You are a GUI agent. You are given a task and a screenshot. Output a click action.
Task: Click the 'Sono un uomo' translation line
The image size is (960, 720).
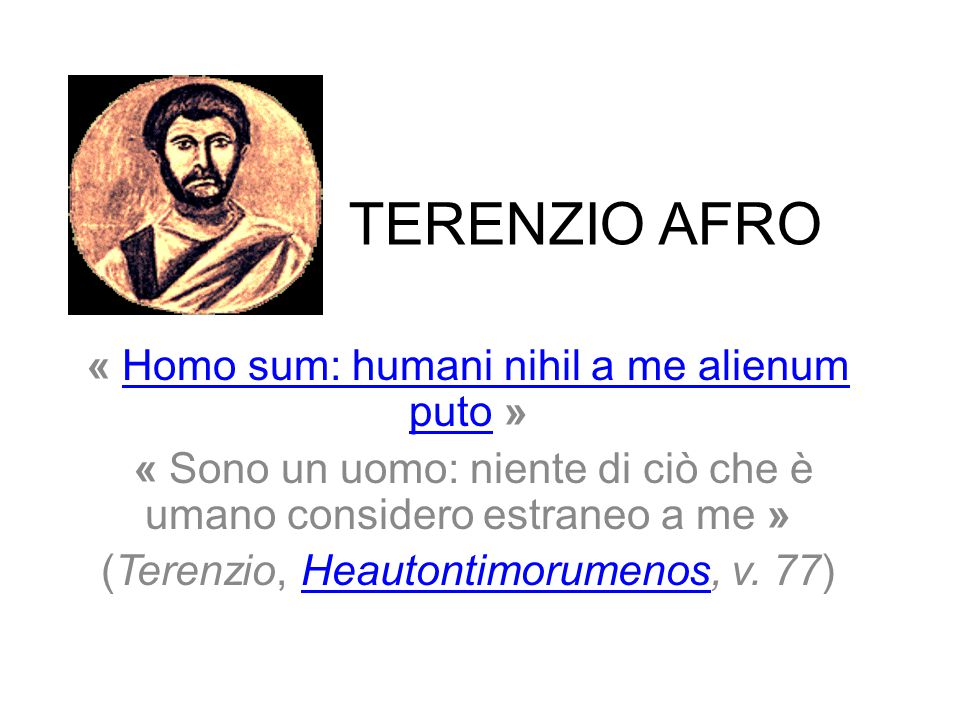pos(473,470)
